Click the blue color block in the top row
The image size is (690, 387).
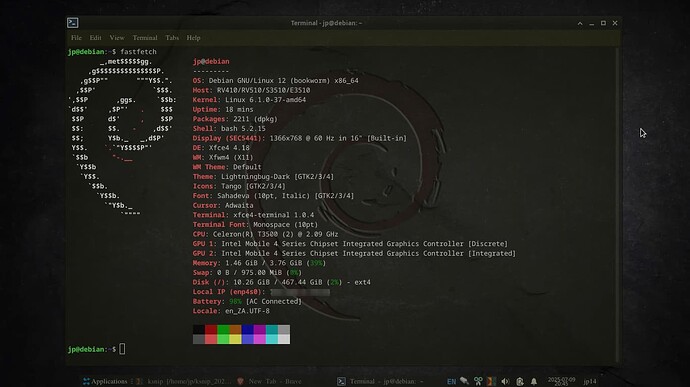247,329
